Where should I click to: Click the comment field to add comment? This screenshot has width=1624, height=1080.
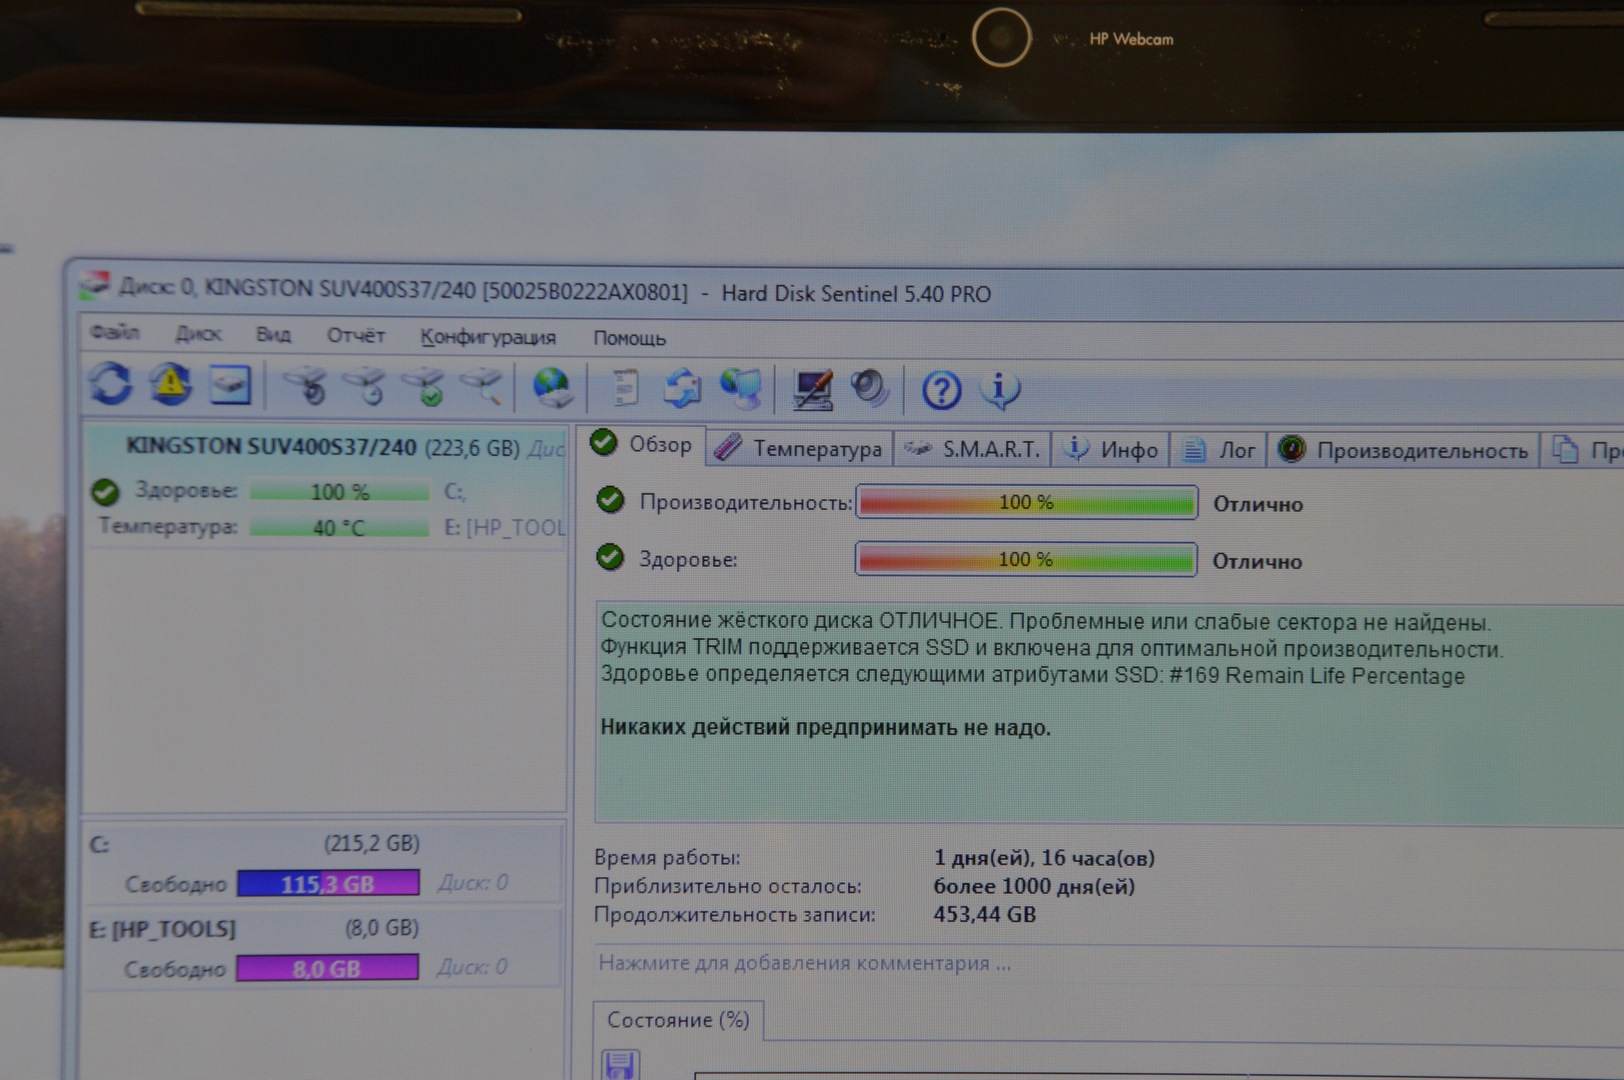804,963
